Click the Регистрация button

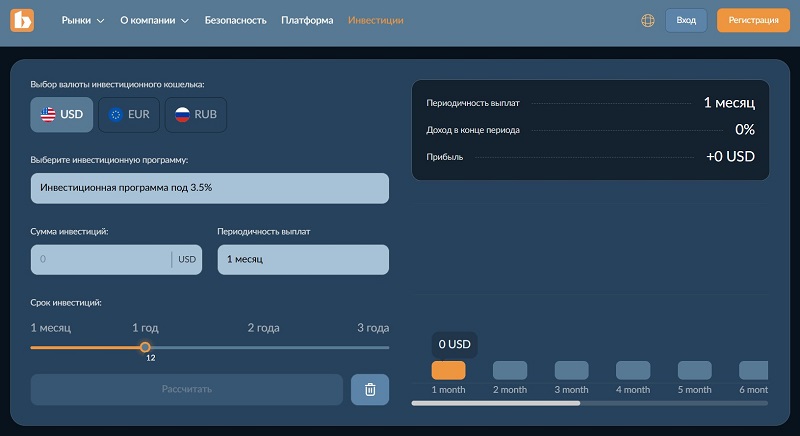[753, 20]
